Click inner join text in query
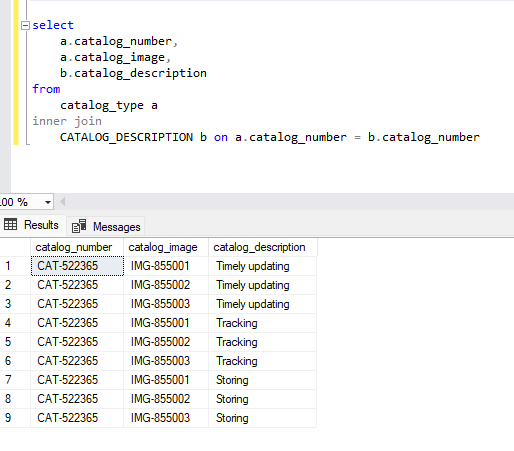 click(67, 121)
